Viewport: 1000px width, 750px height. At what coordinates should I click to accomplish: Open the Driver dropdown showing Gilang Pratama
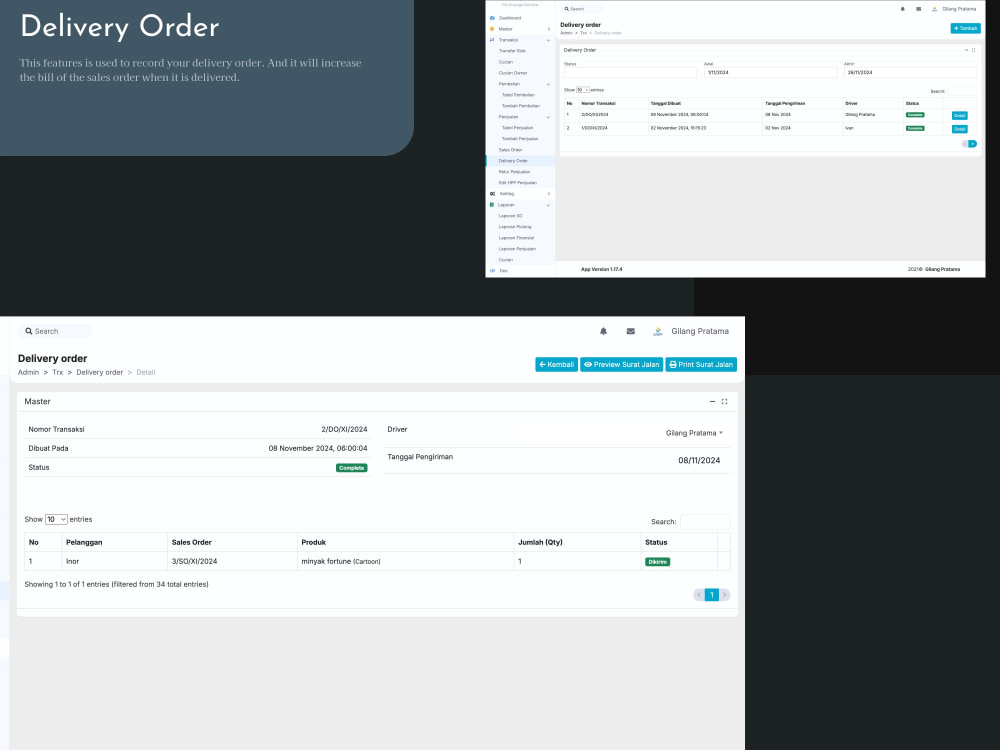[x=694, y=433]
